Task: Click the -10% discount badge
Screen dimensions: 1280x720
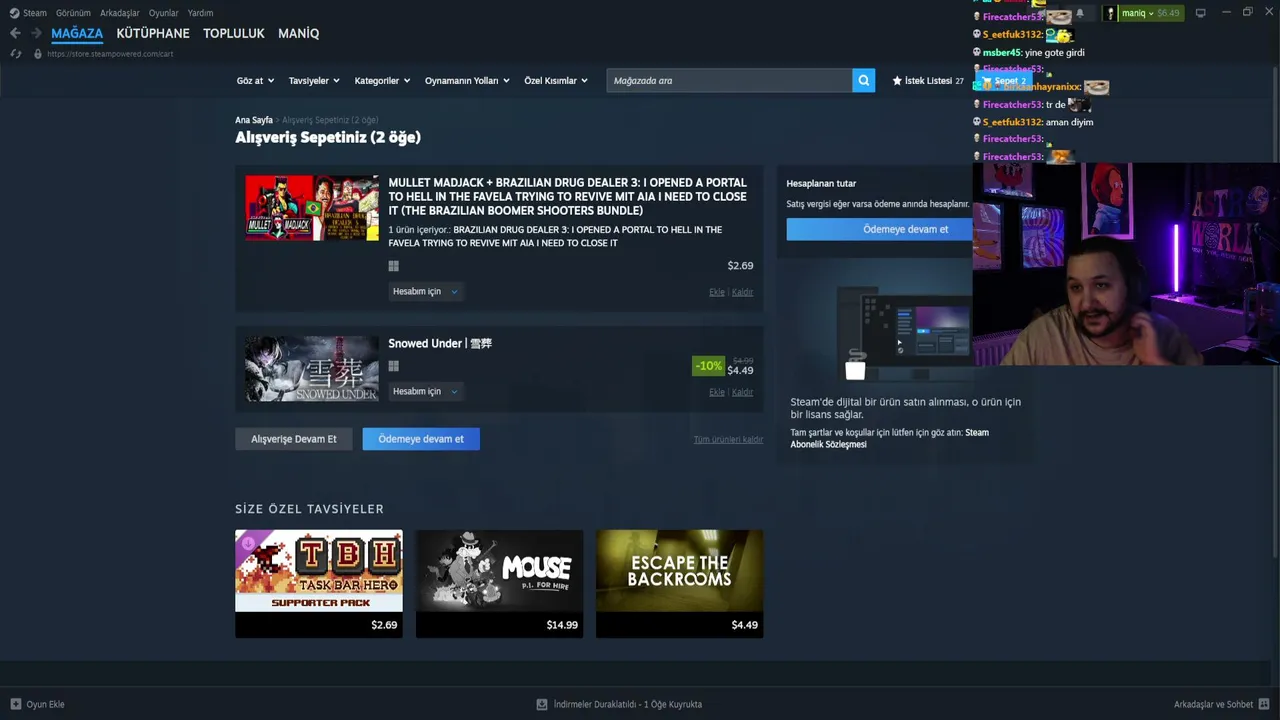Action: click(x=708, y=366)
